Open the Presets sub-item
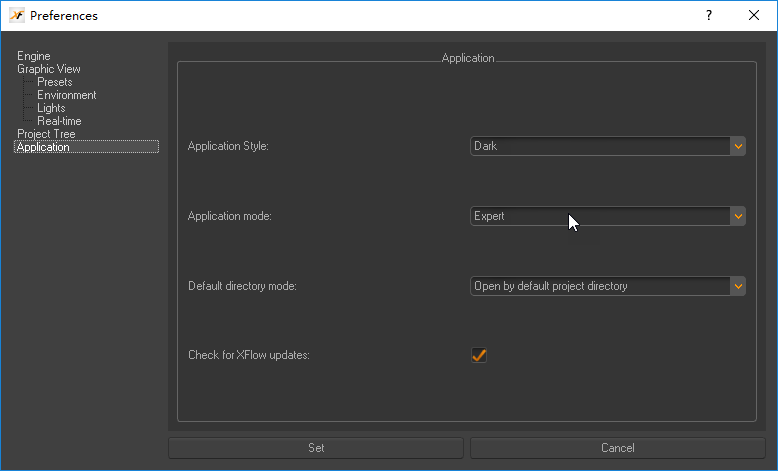 pyautogui.click(x=54, y=82)
